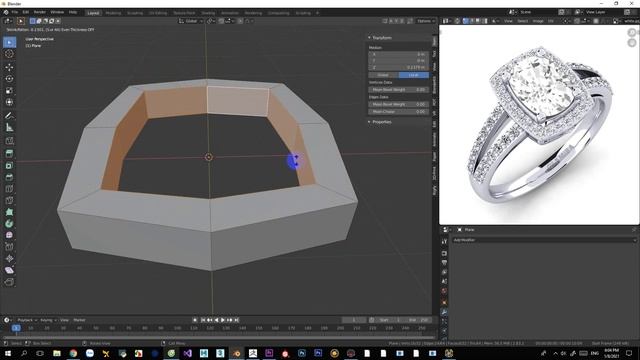This screenshot has height=360, width=640.
Task: Select the Extrude Region tool
Action: tap(9, 153)
